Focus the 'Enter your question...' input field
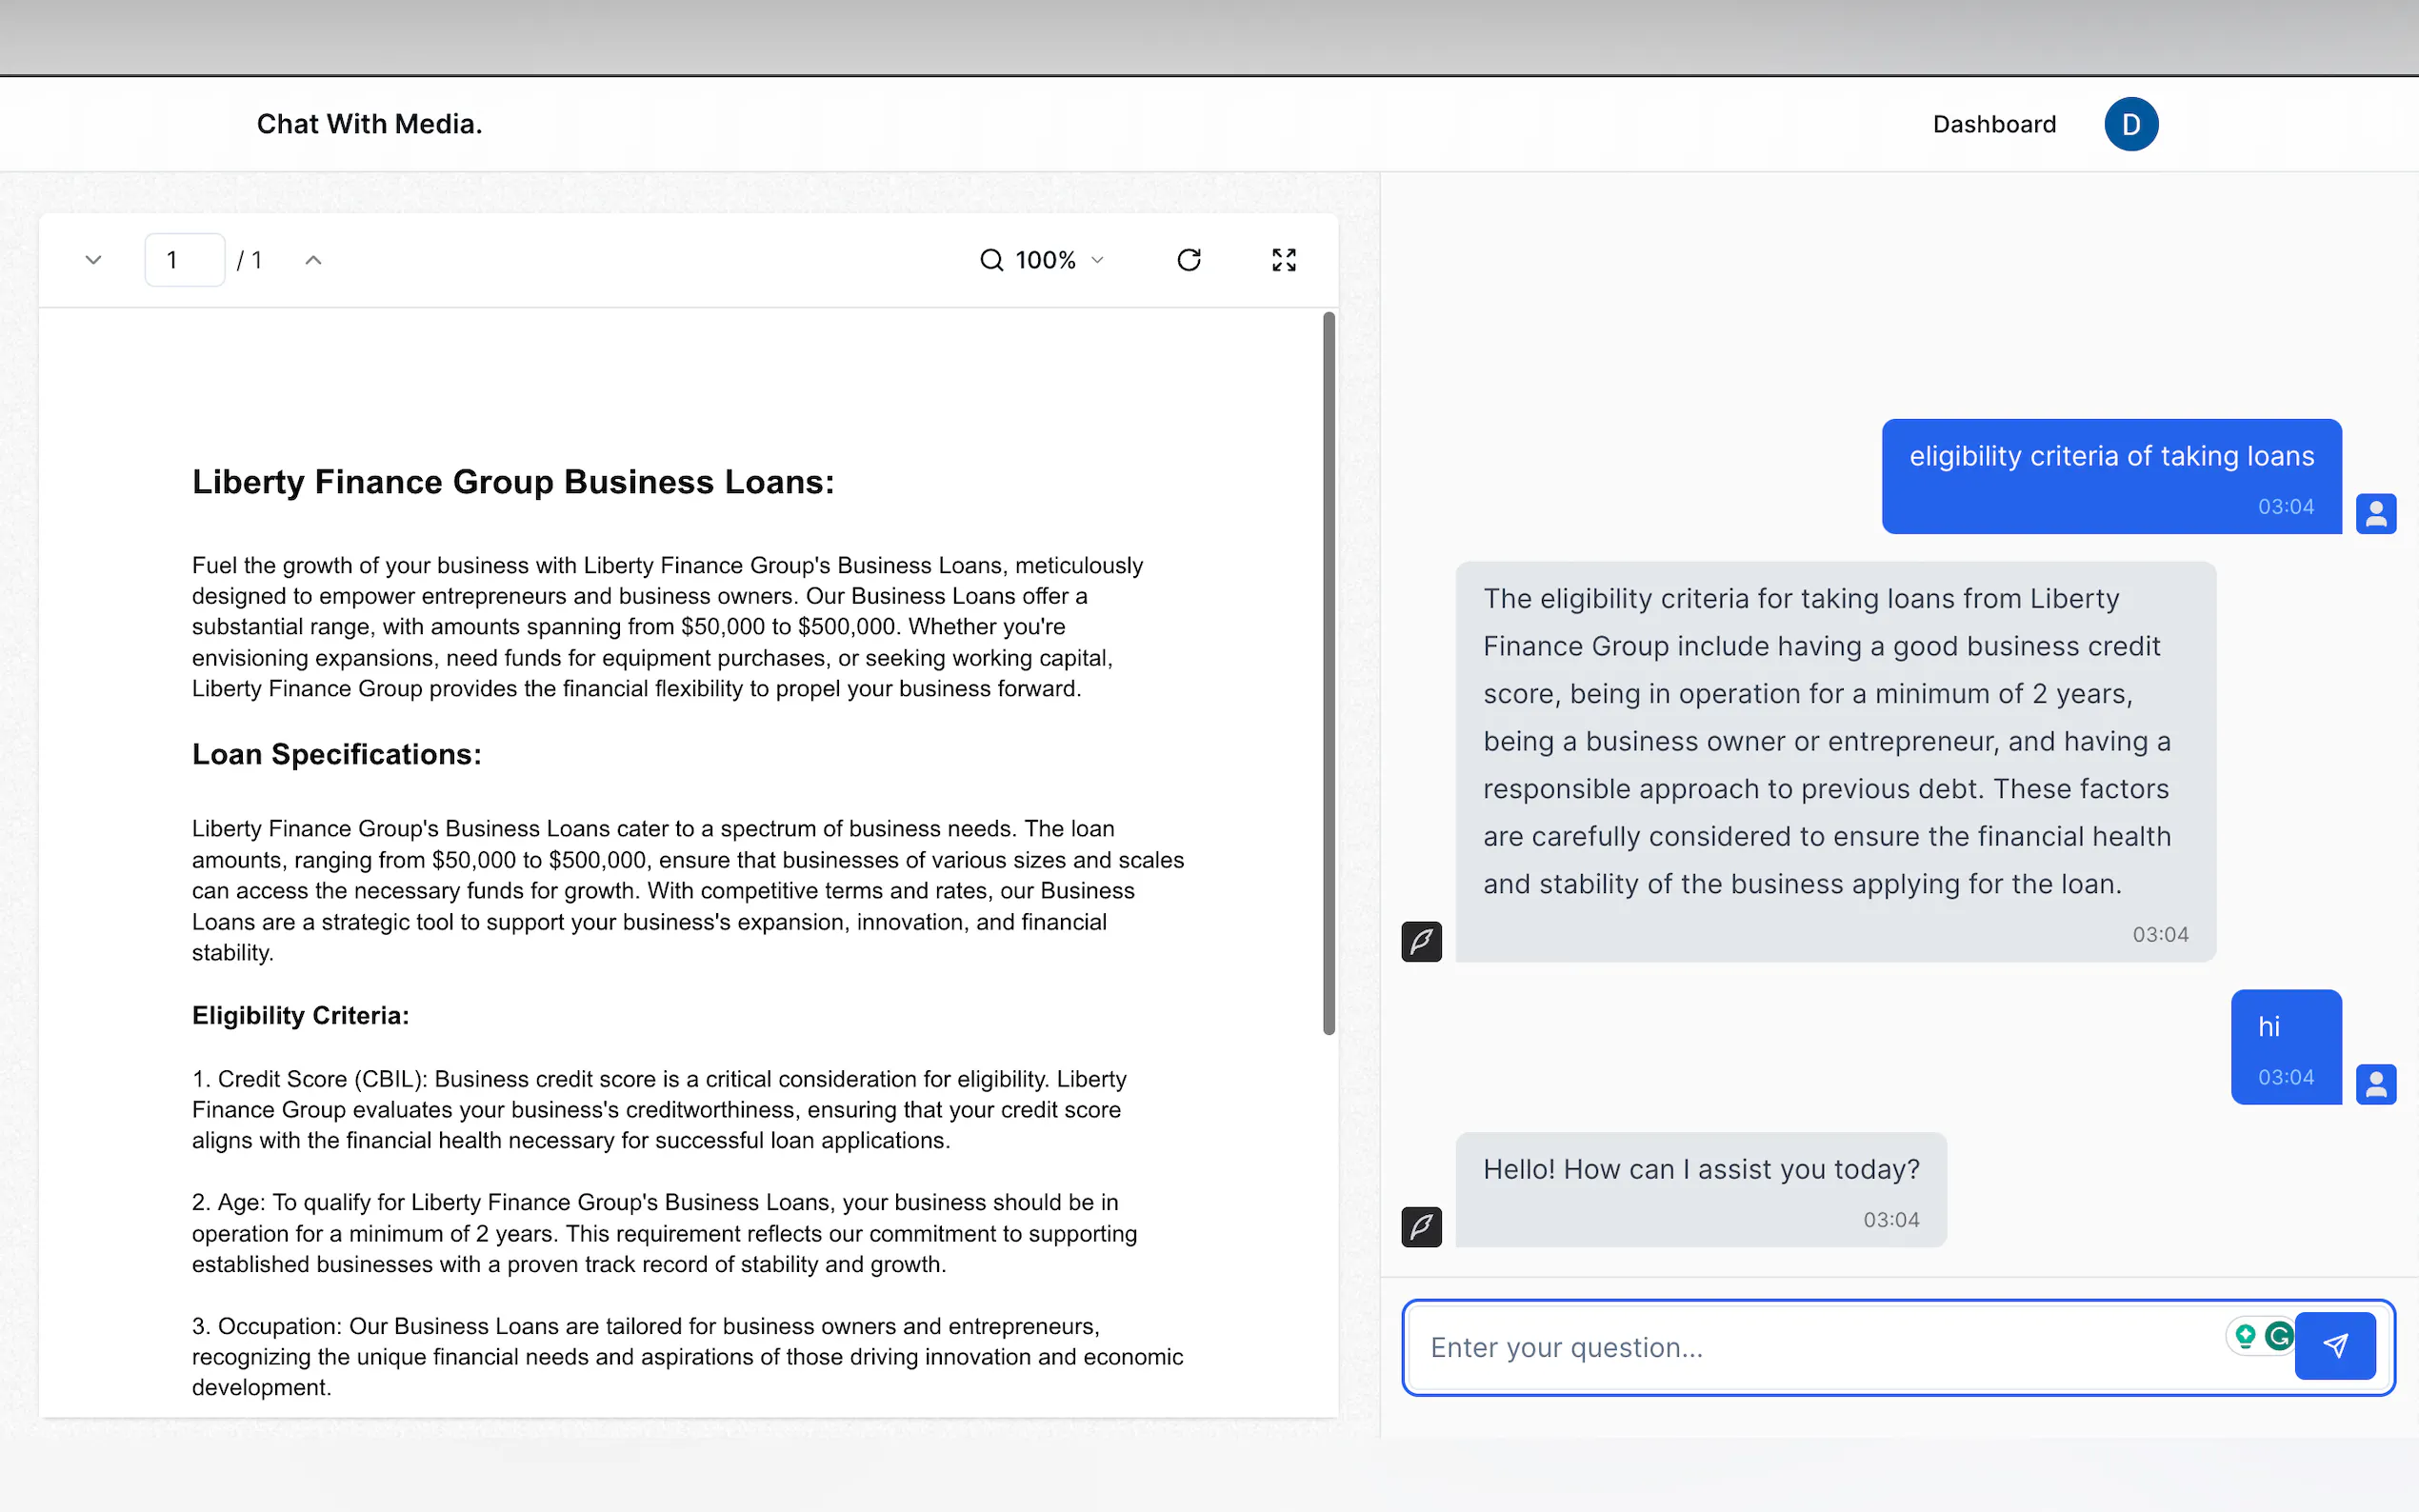The width and height of the screenshot is (2419, 1512). (1800, 1347)
